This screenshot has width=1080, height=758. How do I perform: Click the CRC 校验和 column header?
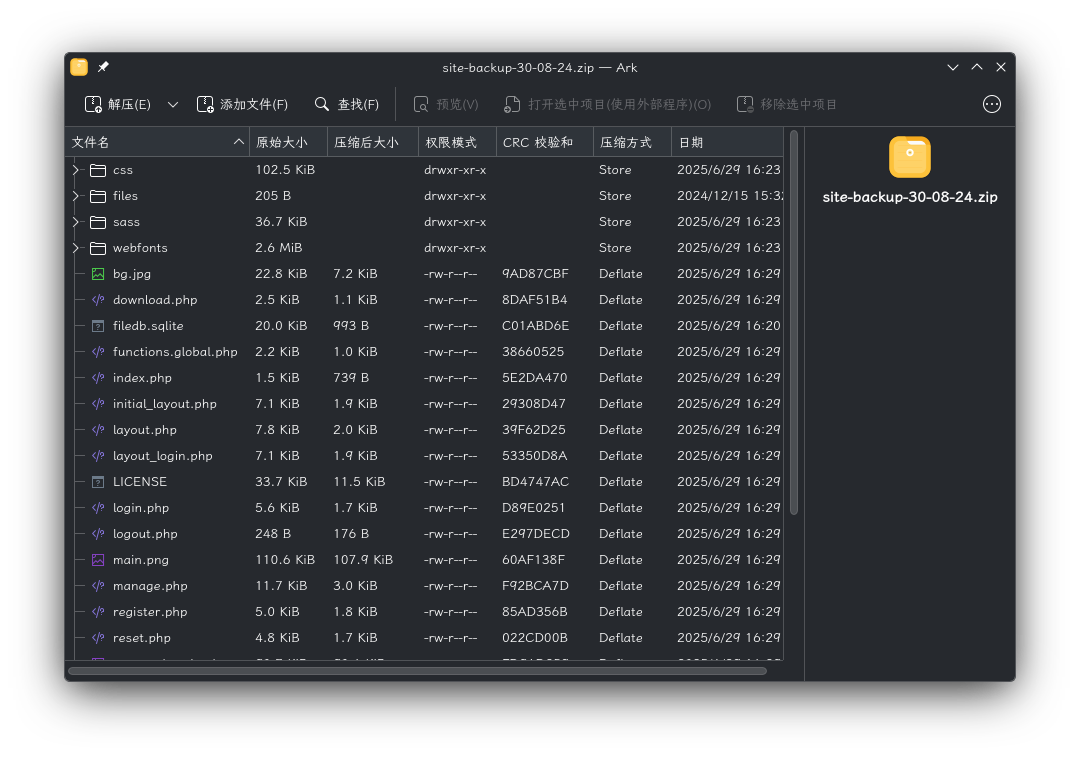point(545,143)
